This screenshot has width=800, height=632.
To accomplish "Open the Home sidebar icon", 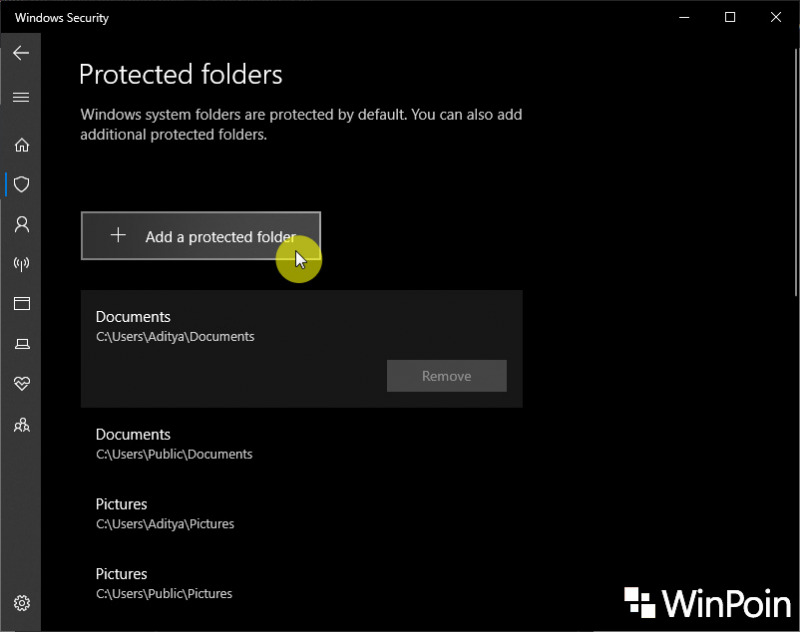I will click(21, 145).
